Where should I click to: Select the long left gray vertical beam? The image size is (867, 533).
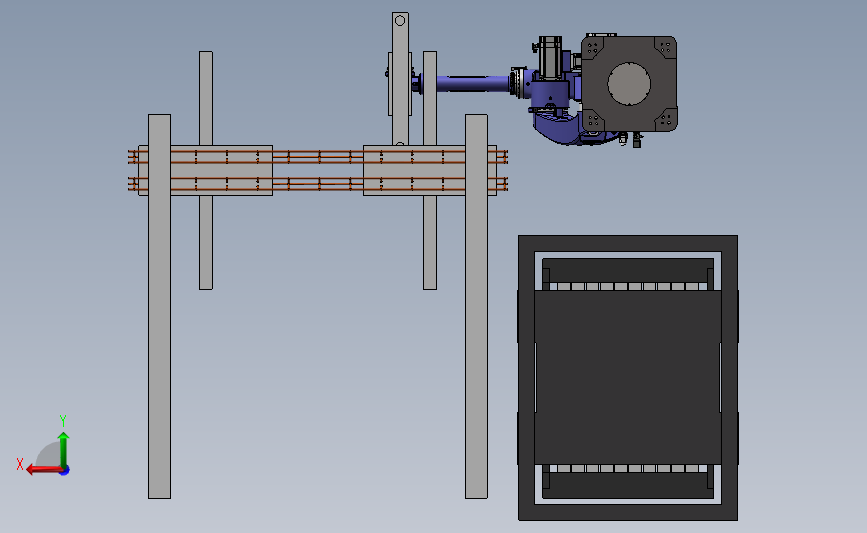pyautogui.click(x=159, y=306)
